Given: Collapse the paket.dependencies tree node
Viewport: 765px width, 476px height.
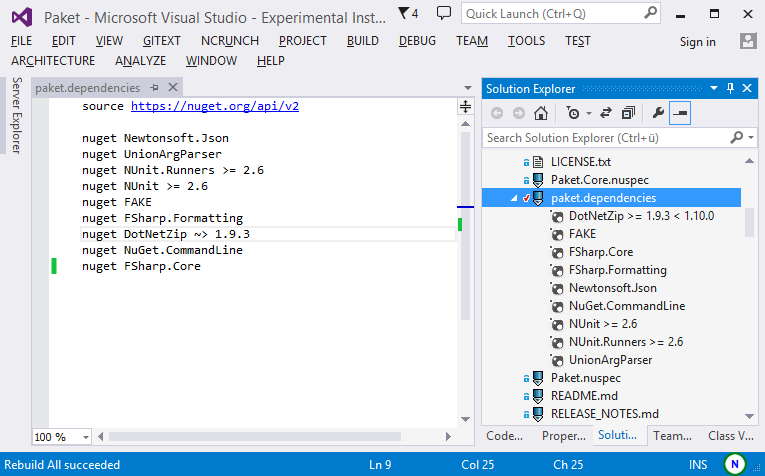Looking at the screenshot, I should point(514,198).
